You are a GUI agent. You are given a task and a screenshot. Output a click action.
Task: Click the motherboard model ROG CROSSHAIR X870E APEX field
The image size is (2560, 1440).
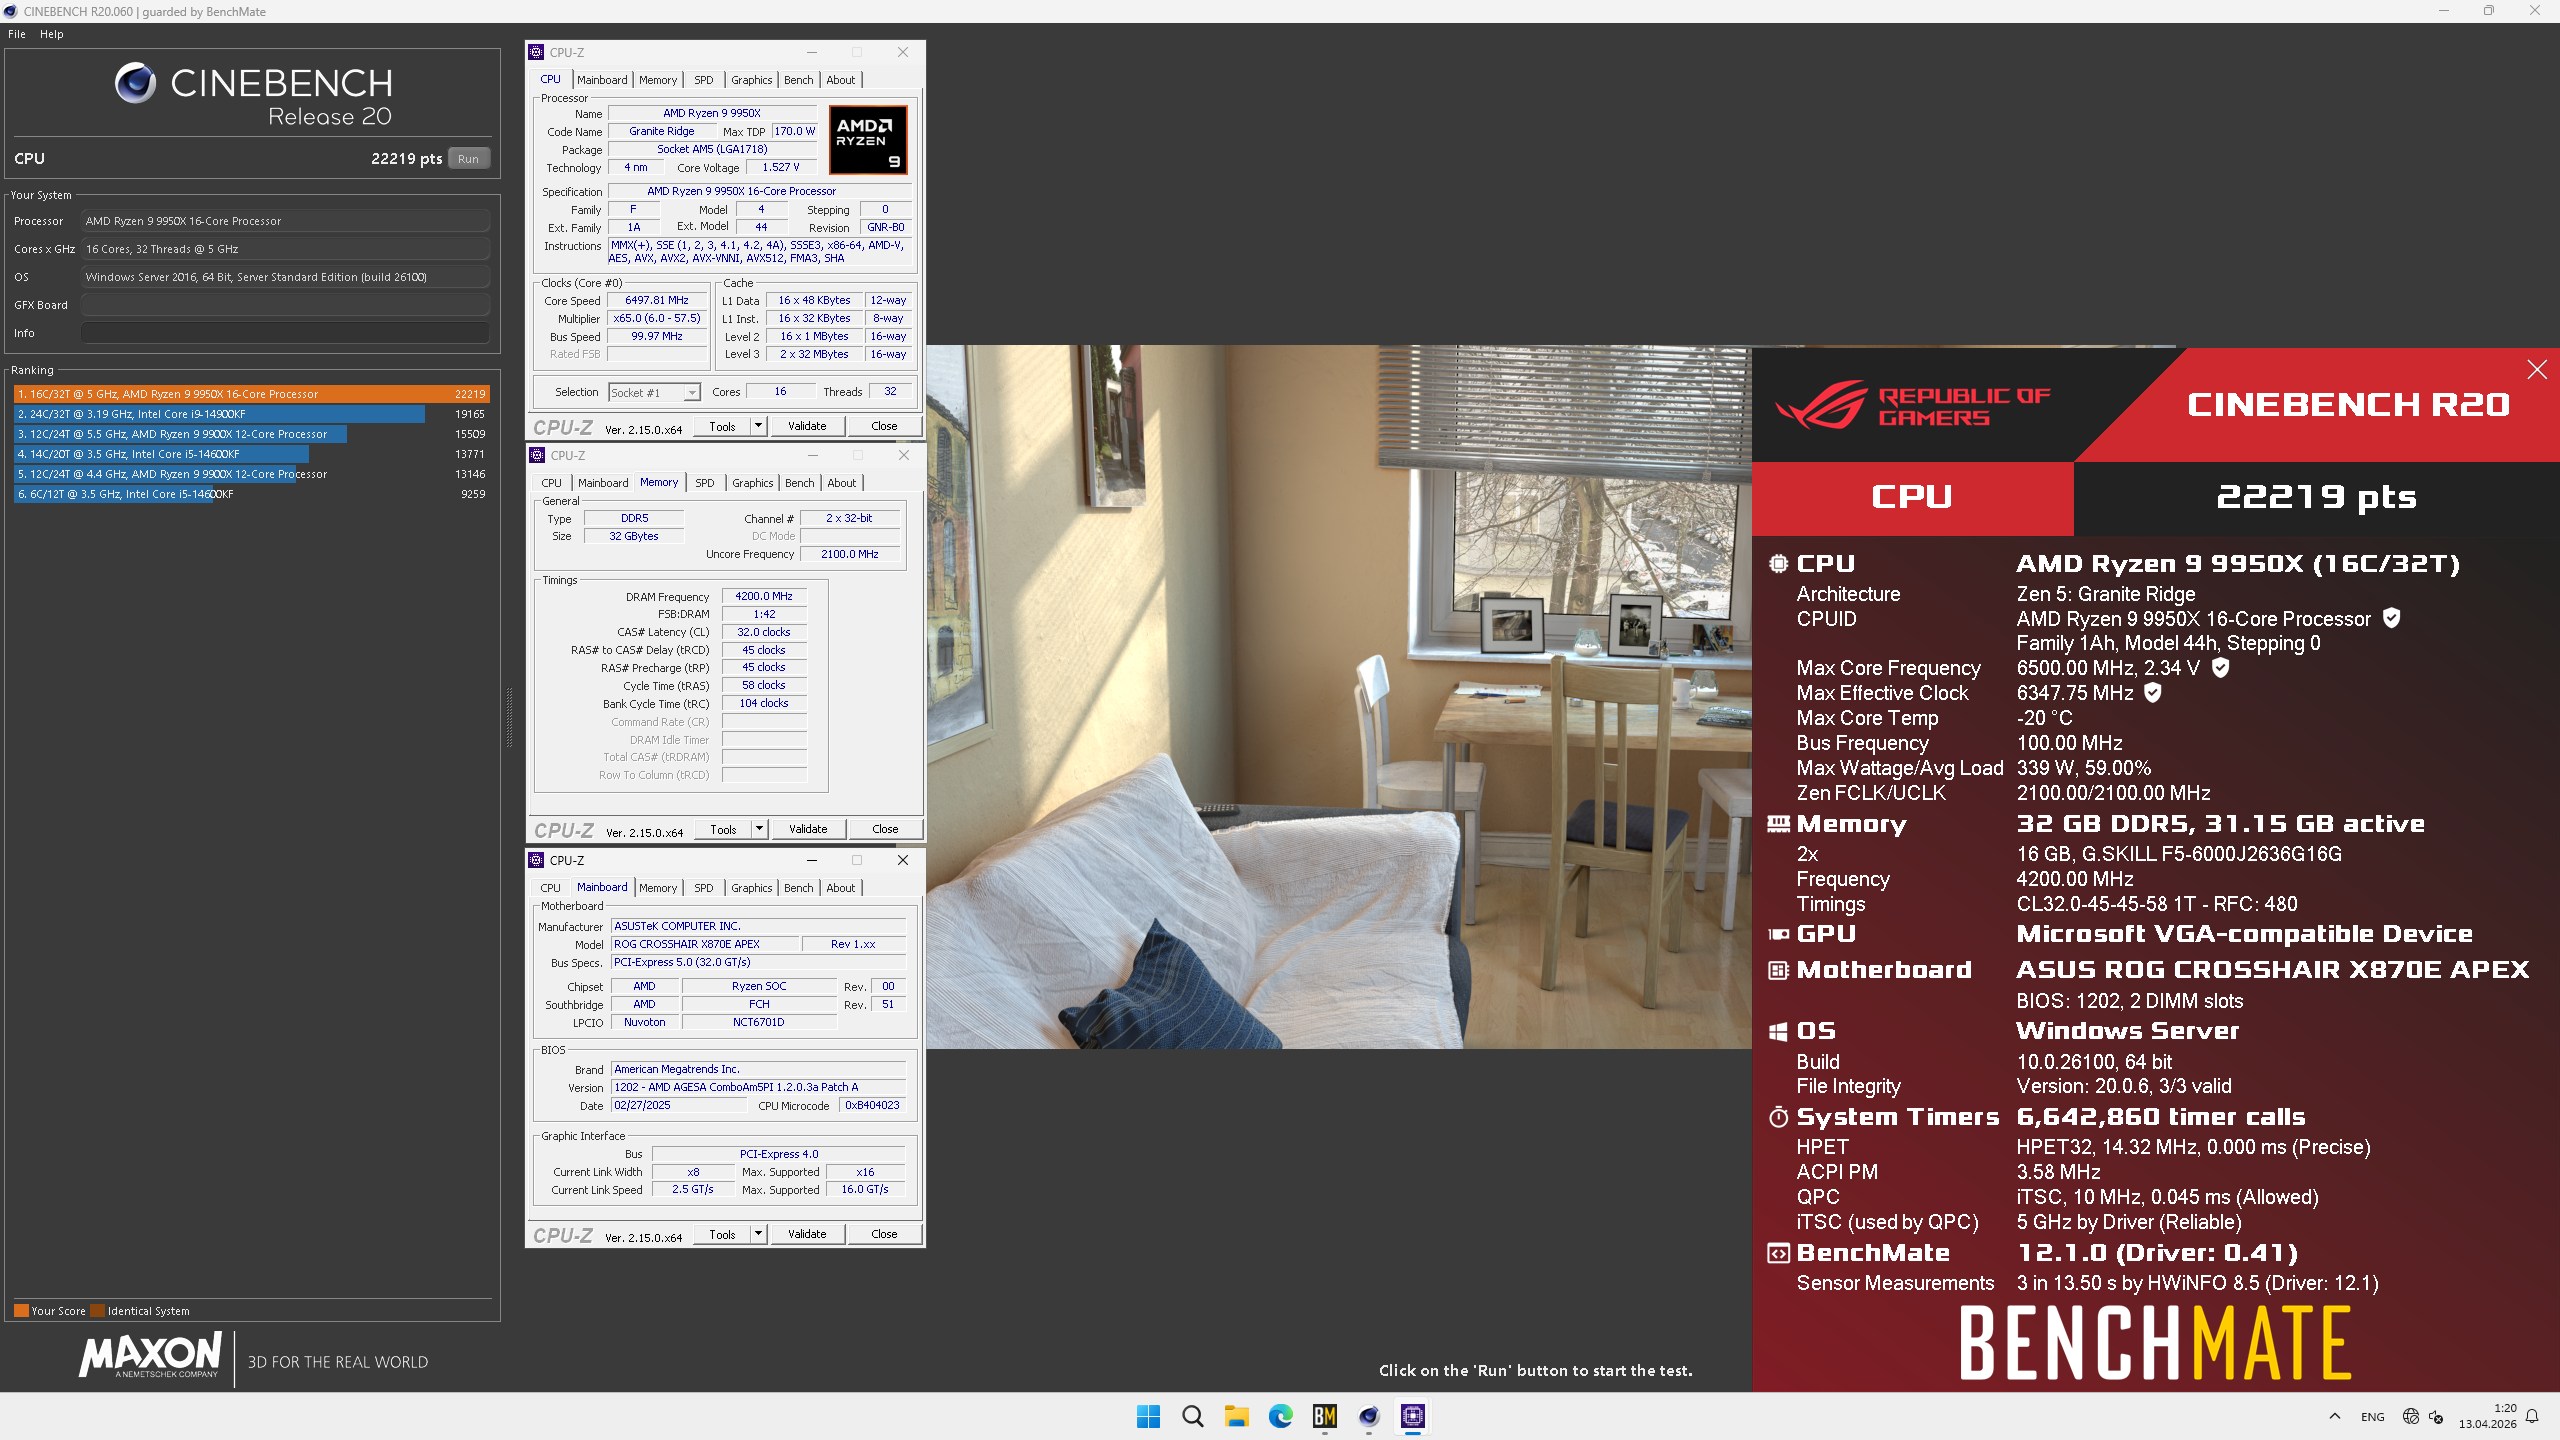[705, 944]
